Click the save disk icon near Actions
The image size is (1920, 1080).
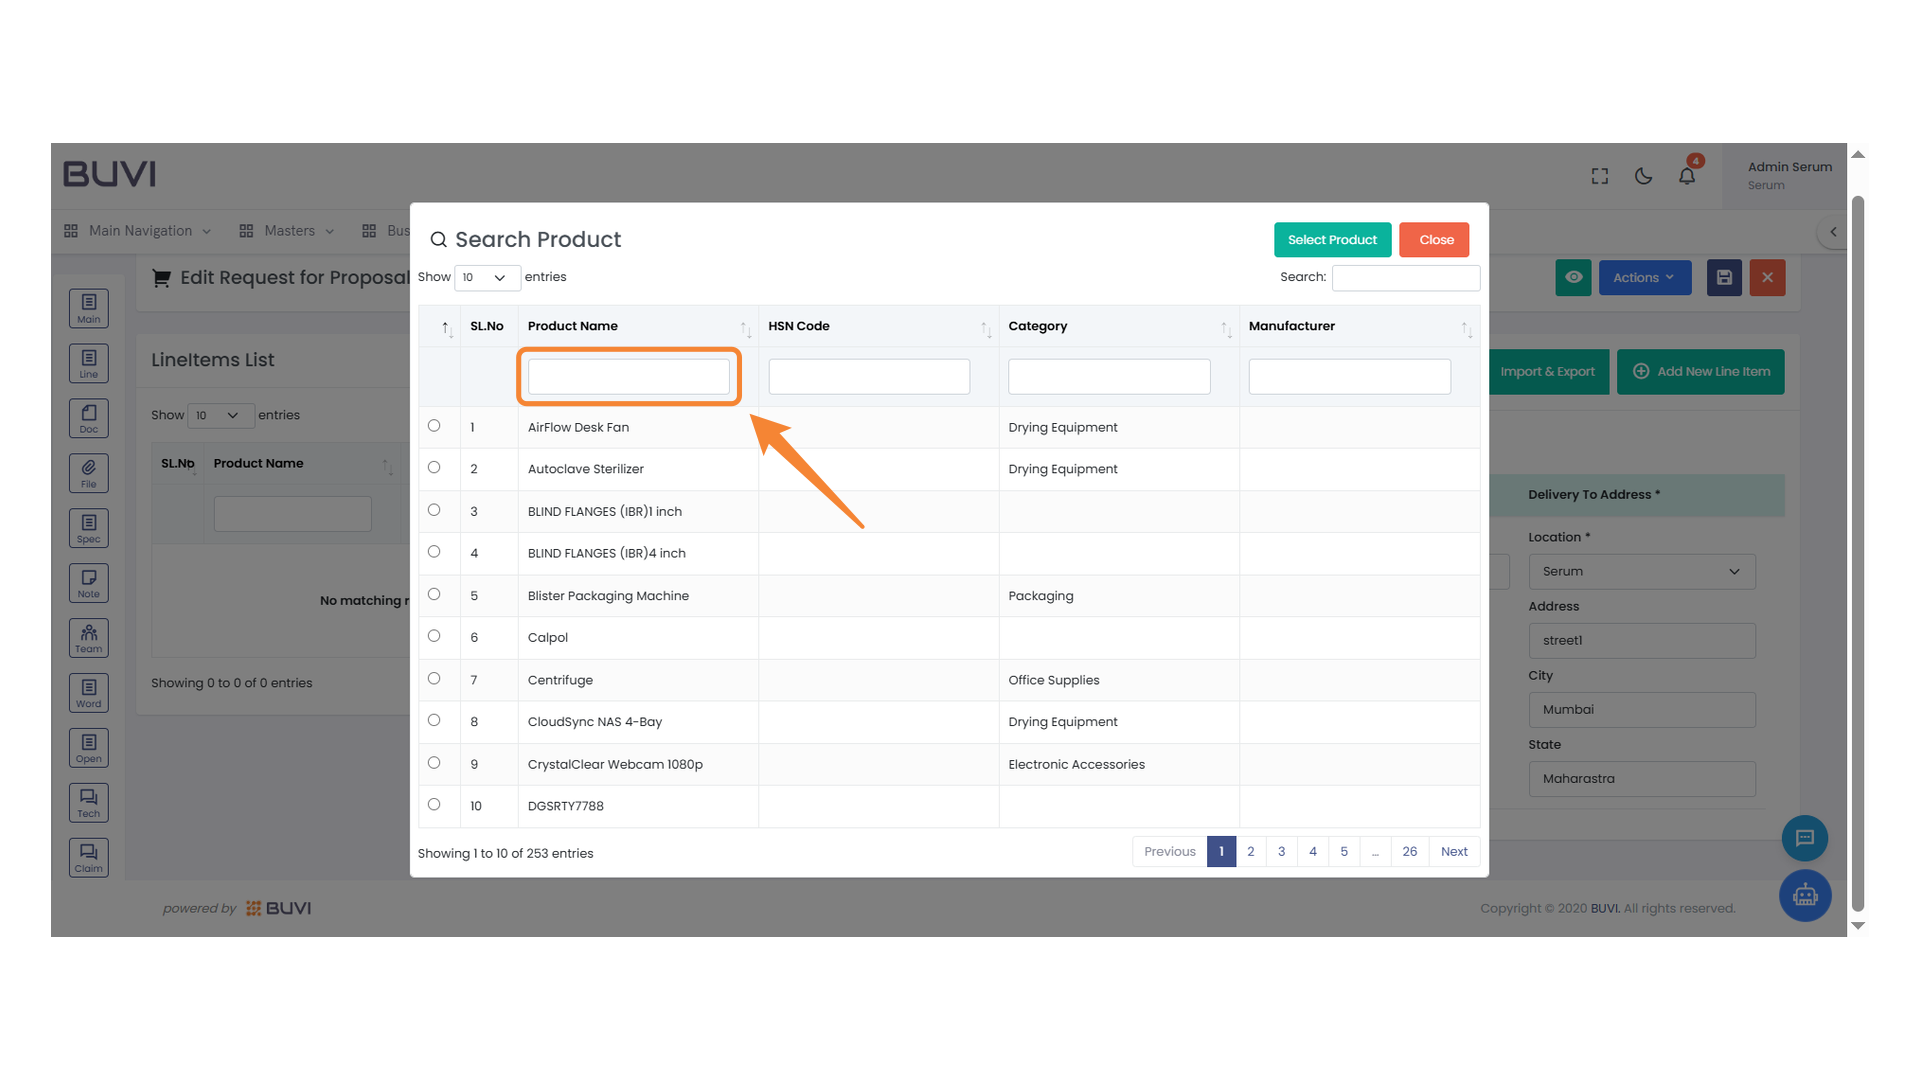click(1723, 278)
